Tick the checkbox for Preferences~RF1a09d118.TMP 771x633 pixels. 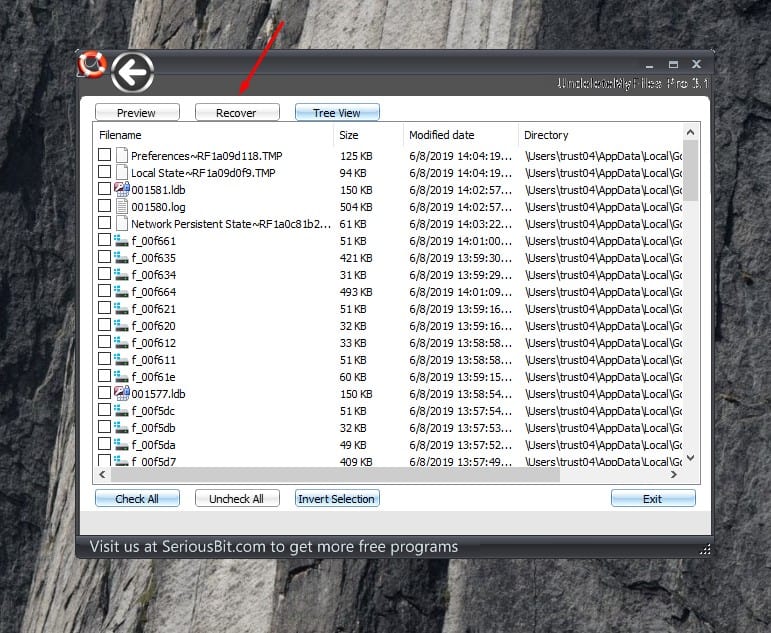pyautogui.click(x=104, y=155)
